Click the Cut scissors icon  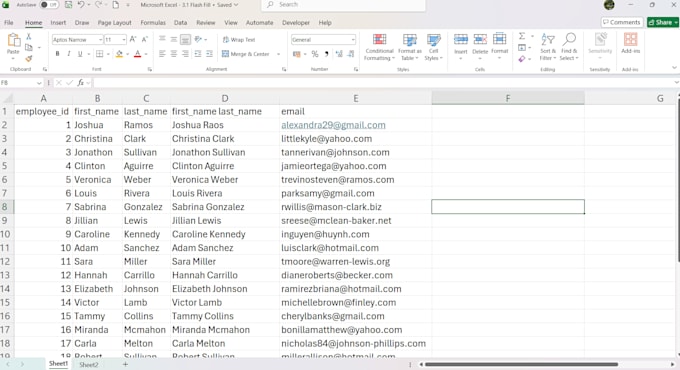[29, 36]
